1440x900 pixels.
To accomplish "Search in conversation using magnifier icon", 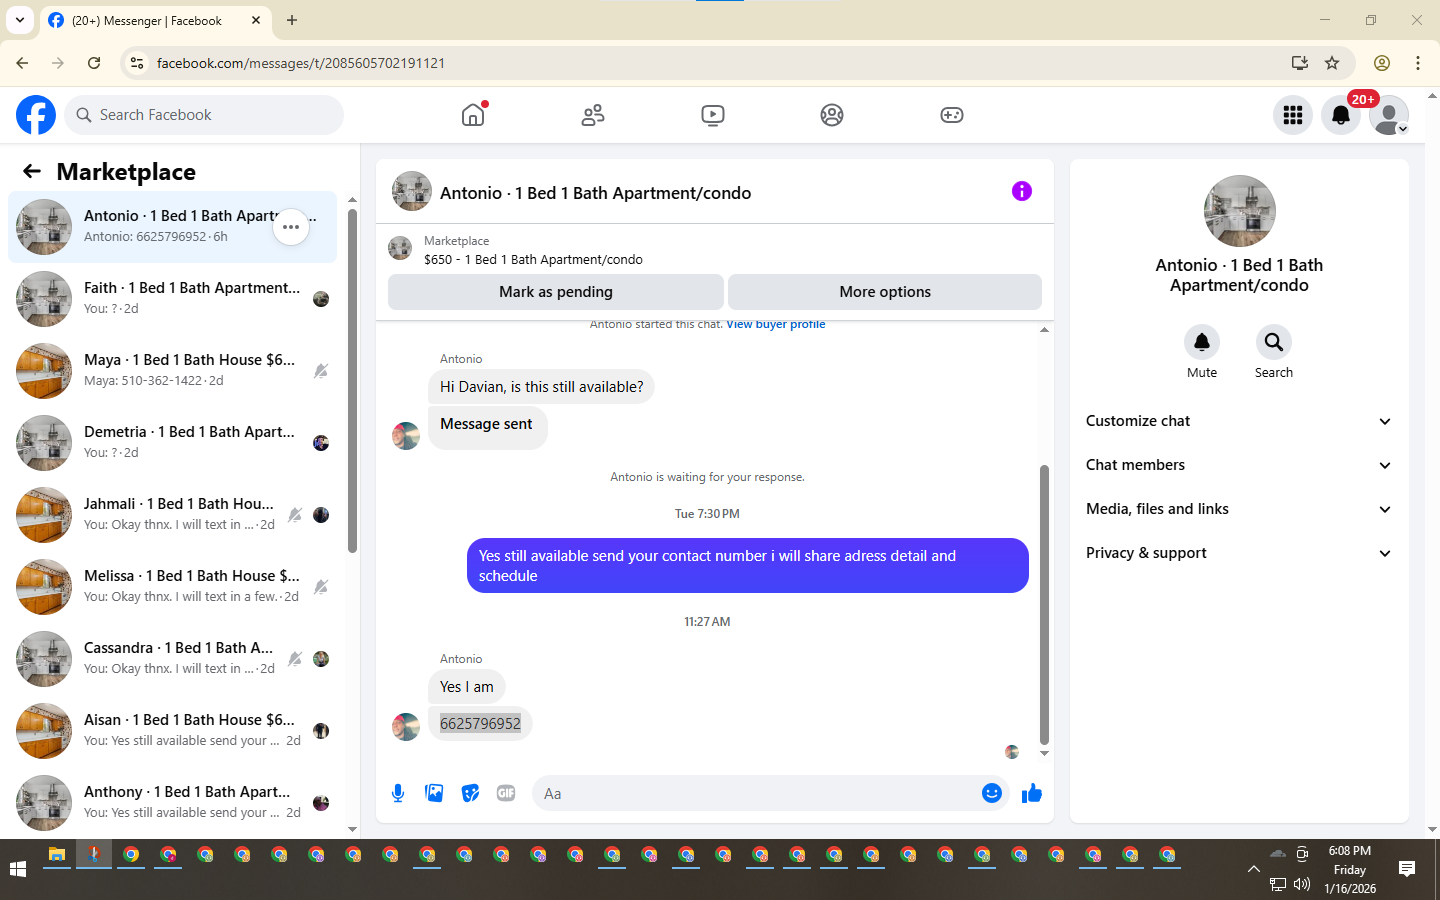I will click(x=1274, y=342).
